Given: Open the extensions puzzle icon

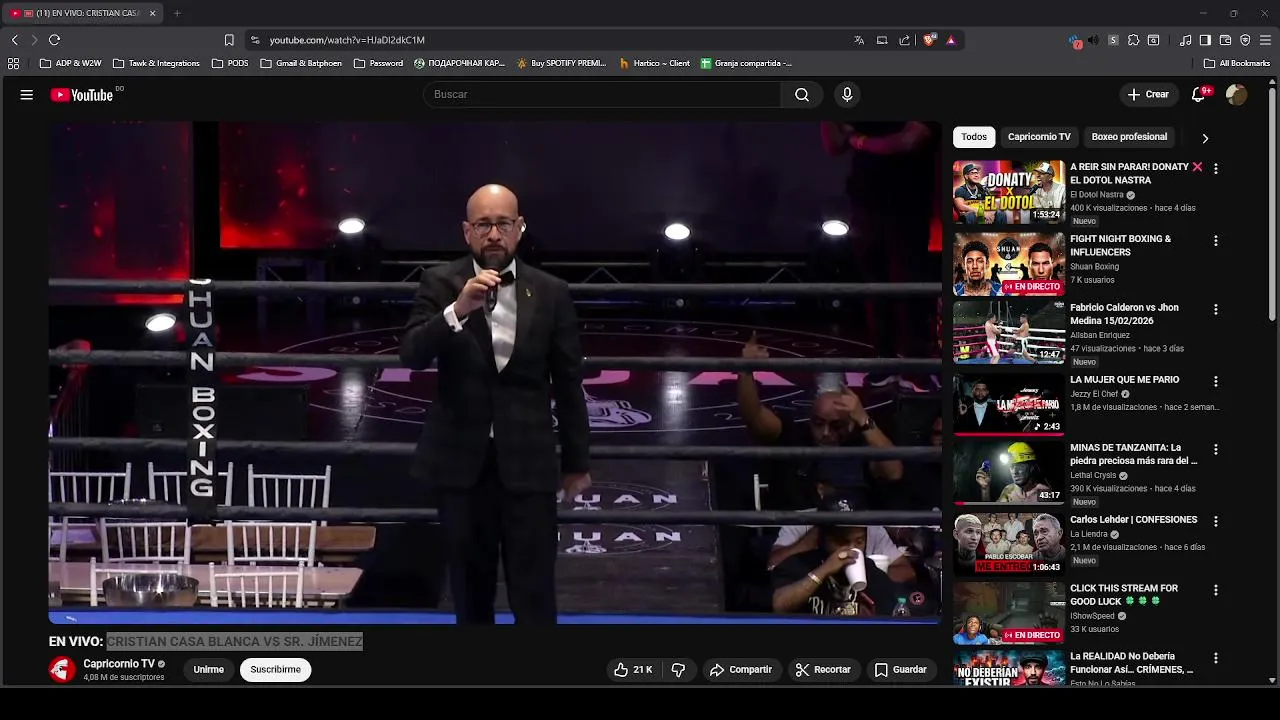Looking at the screenshot, I should pyautogui.click(x=1133, y=40).
